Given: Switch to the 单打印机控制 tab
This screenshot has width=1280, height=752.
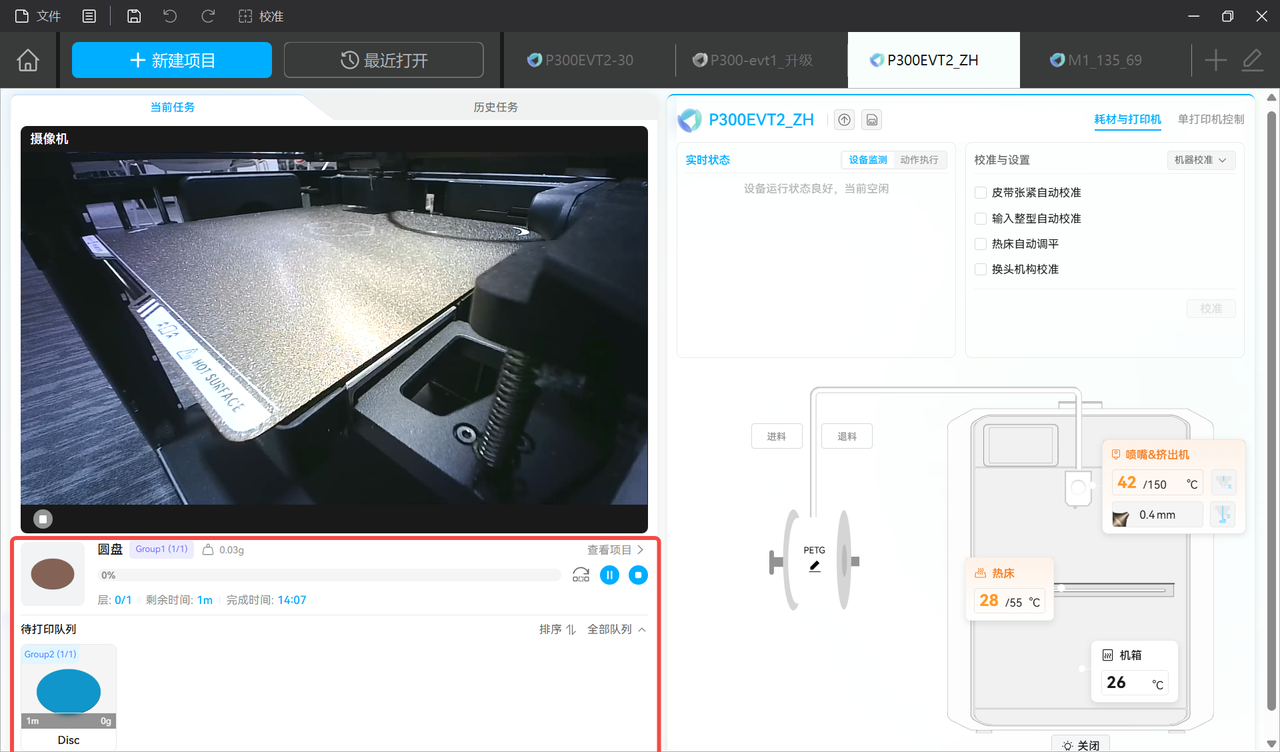Looking at the screenshot, I should tap(1211, 119).
